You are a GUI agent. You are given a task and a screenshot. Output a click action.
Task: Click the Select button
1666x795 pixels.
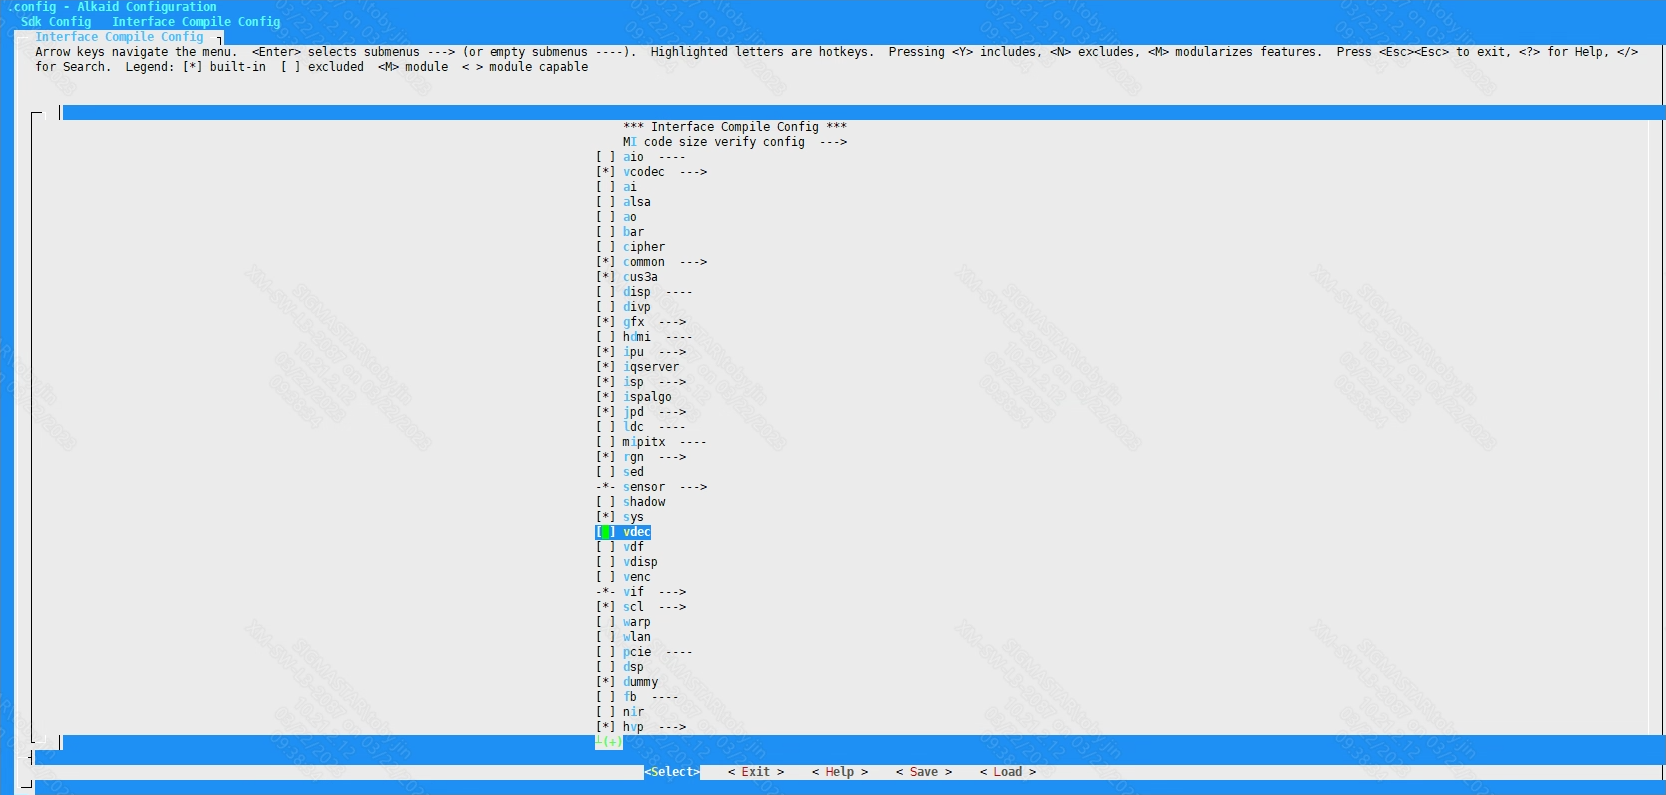tap(672, 772)
